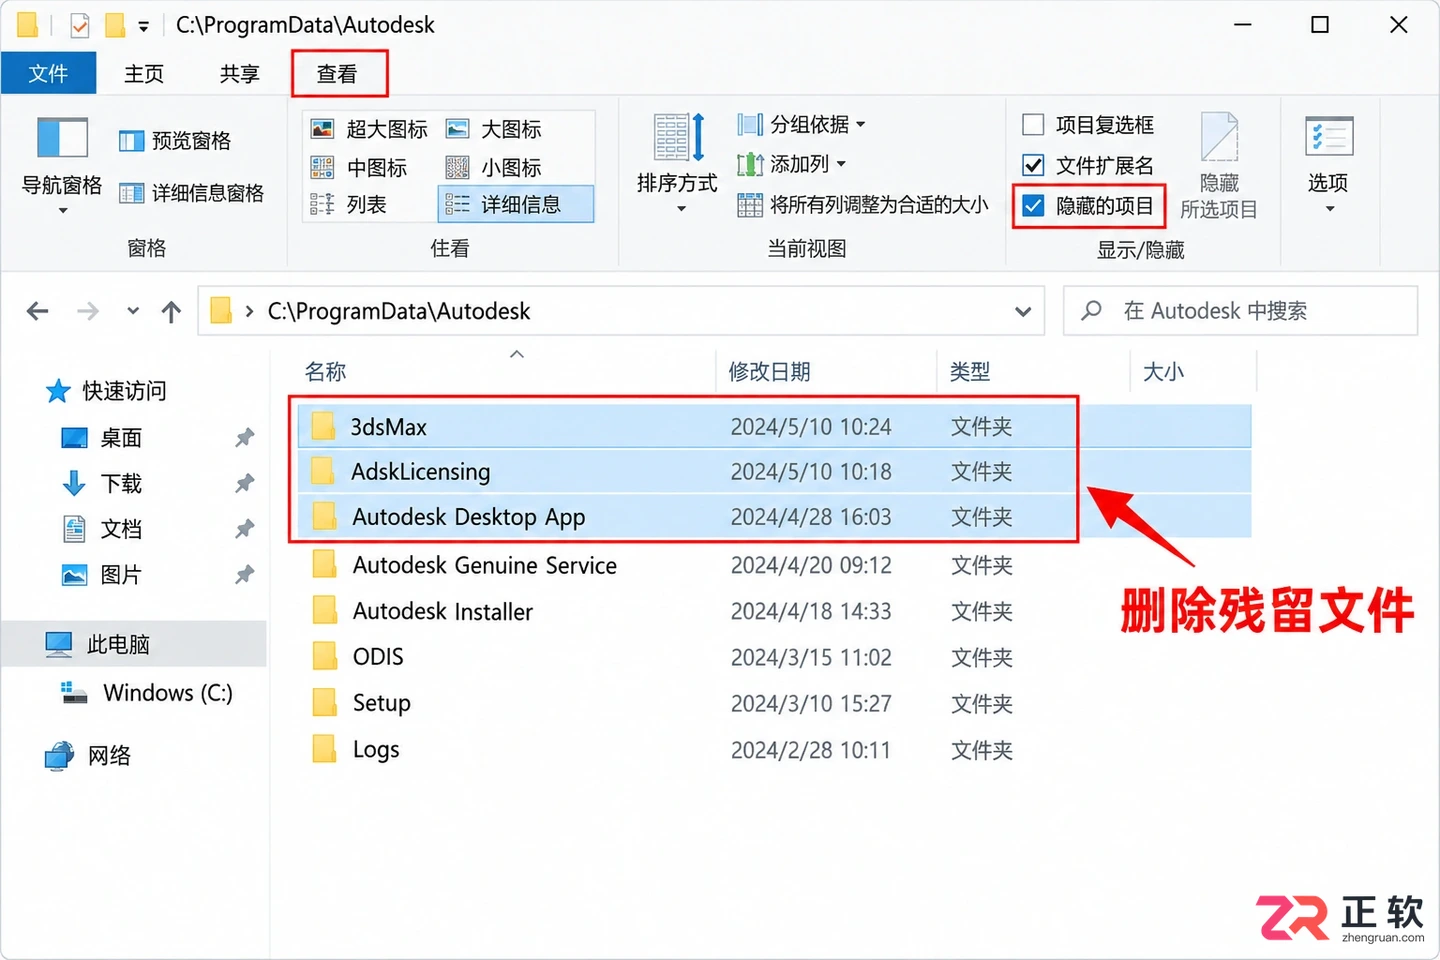Select 小图标 layout
The height and width of the screenshot is (960, 1440).
coord(494,167)
